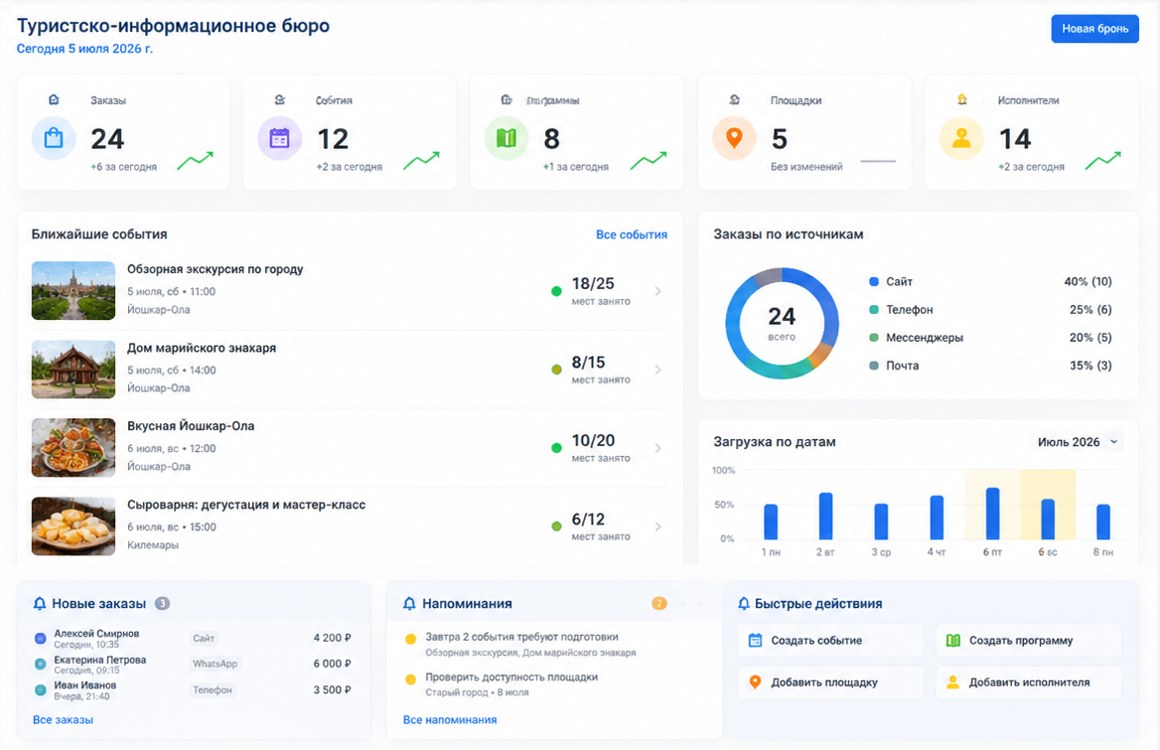This screenshot has height=750, width=1160.
Task: Expand the Вкусная Йошкар-Ола row chevron
Action: [658, 448]
